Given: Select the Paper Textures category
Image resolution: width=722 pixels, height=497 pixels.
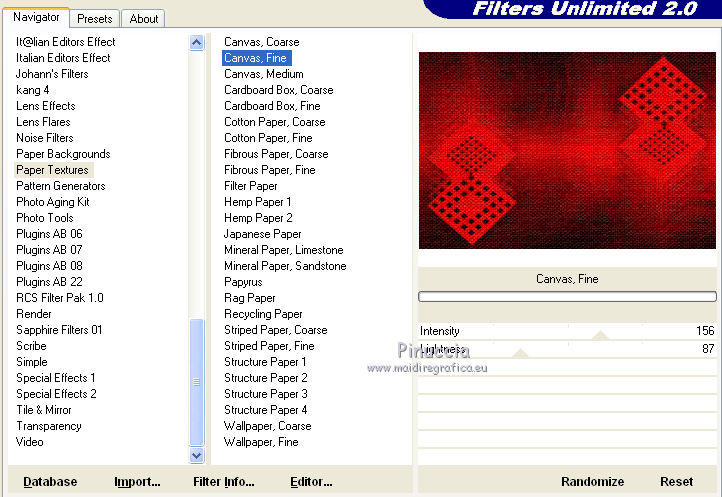Looking at the screenshot, I should pos(53,170).
